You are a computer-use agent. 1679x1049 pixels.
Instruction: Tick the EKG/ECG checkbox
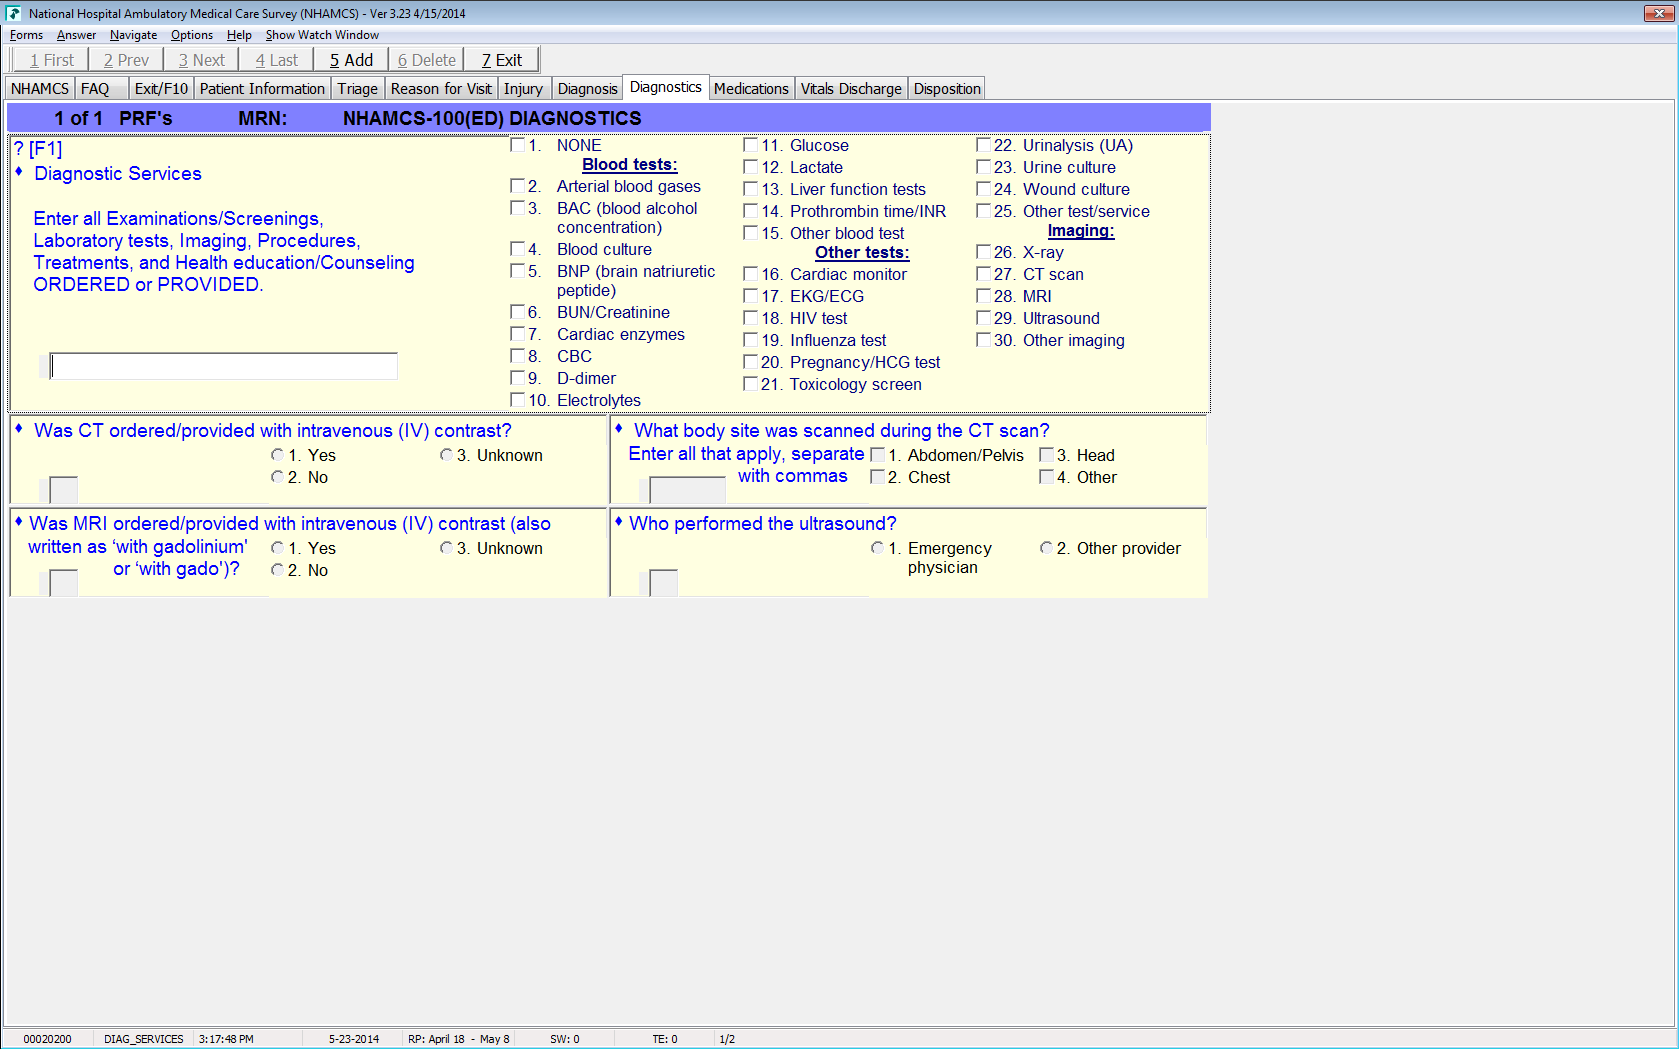[751, 296]
